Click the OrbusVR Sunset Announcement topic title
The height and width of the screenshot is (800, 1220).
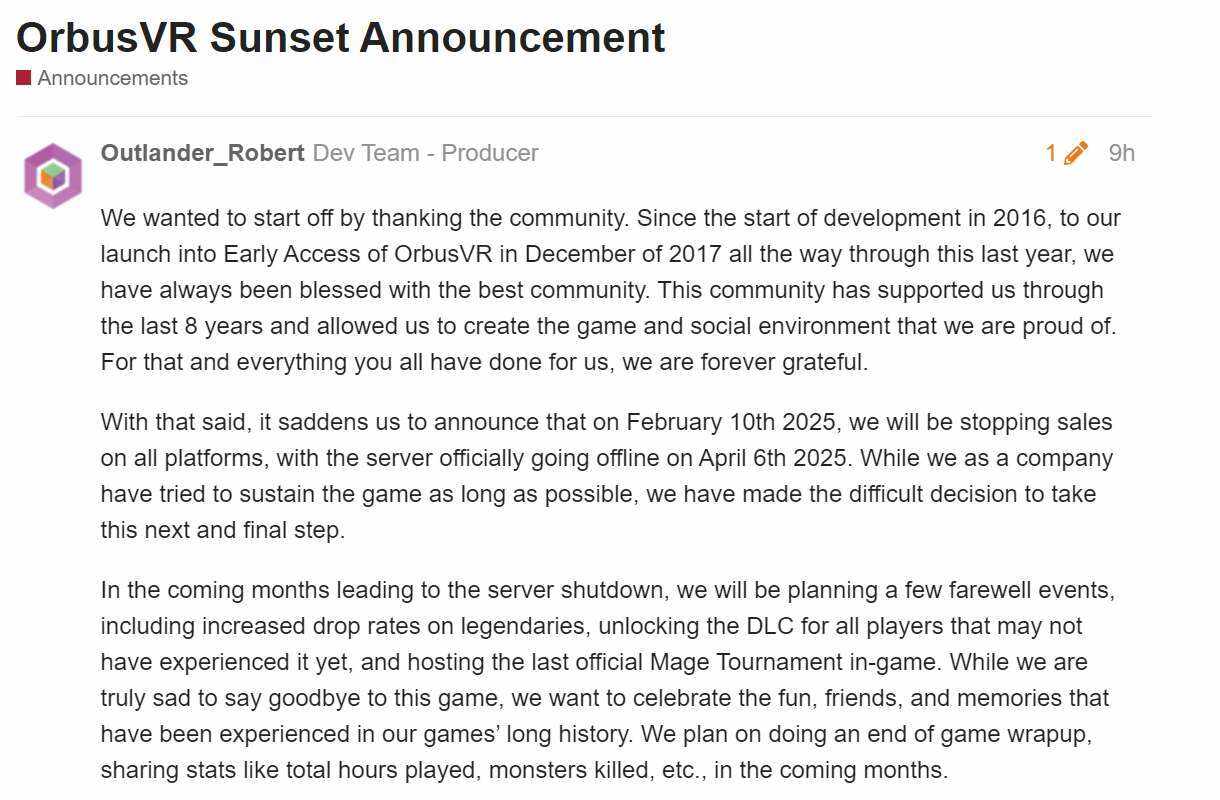click(x=341, y=38)
